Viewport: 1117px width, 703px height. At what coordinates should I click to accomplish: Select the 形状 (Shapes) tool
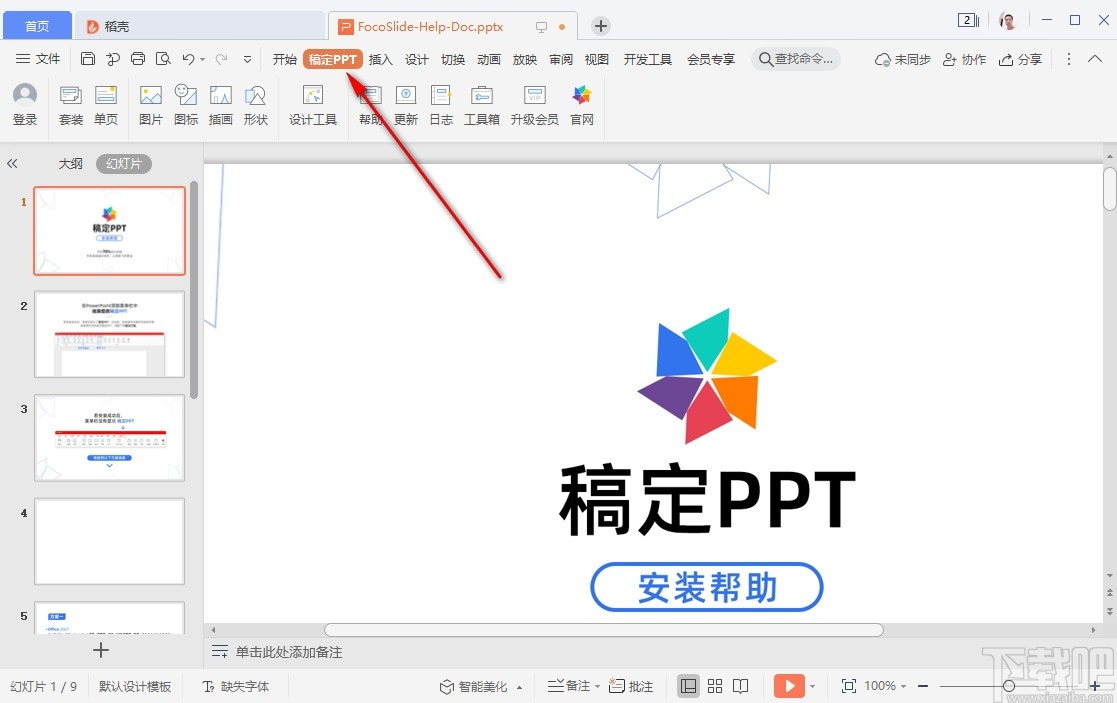coord(255,103)
